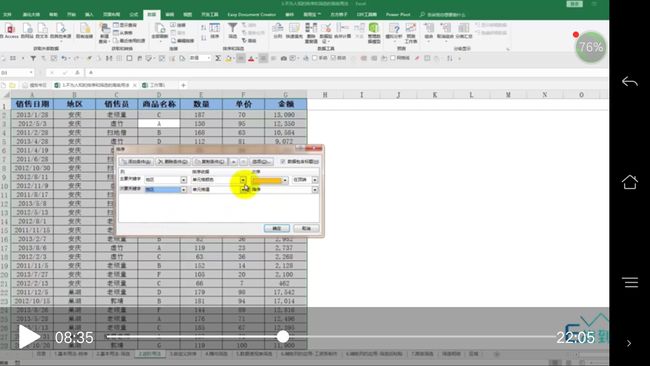Open the ribbon Sort dialog icon
This screenshot has width=650, height=366.
214,28
